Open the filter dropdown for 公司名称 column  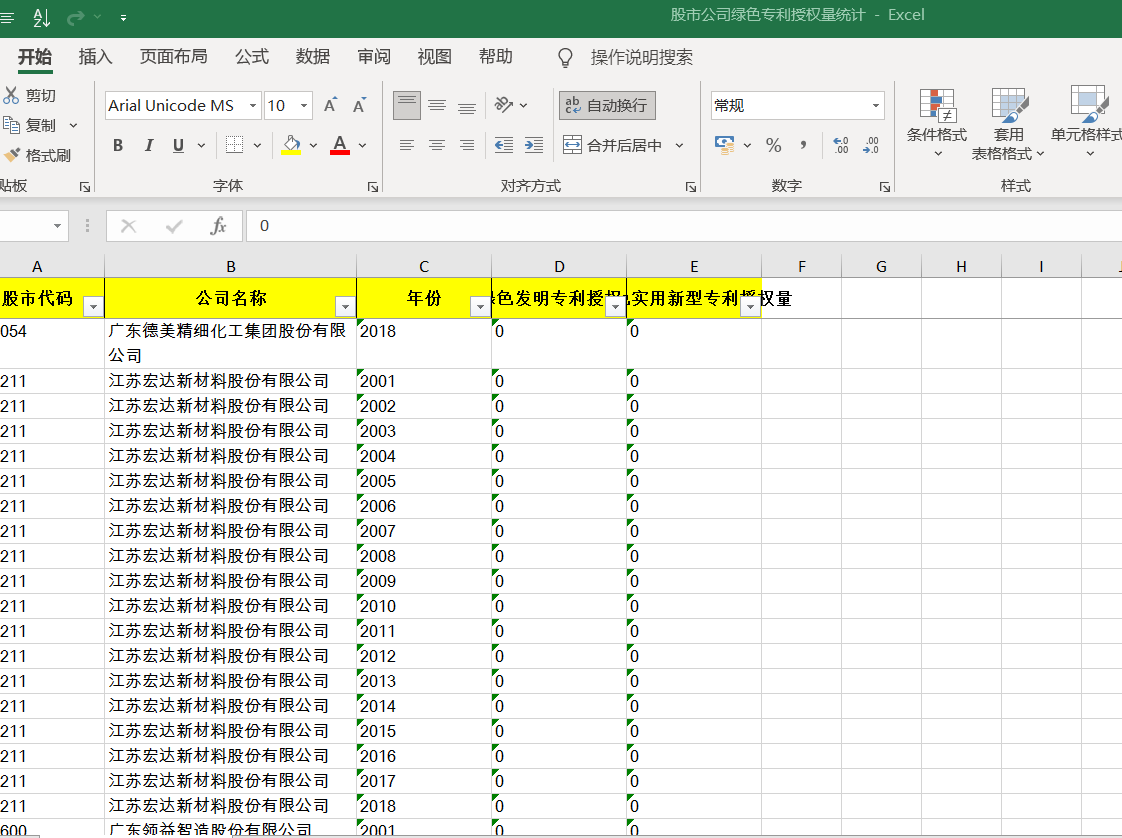(x=345, y=307)
